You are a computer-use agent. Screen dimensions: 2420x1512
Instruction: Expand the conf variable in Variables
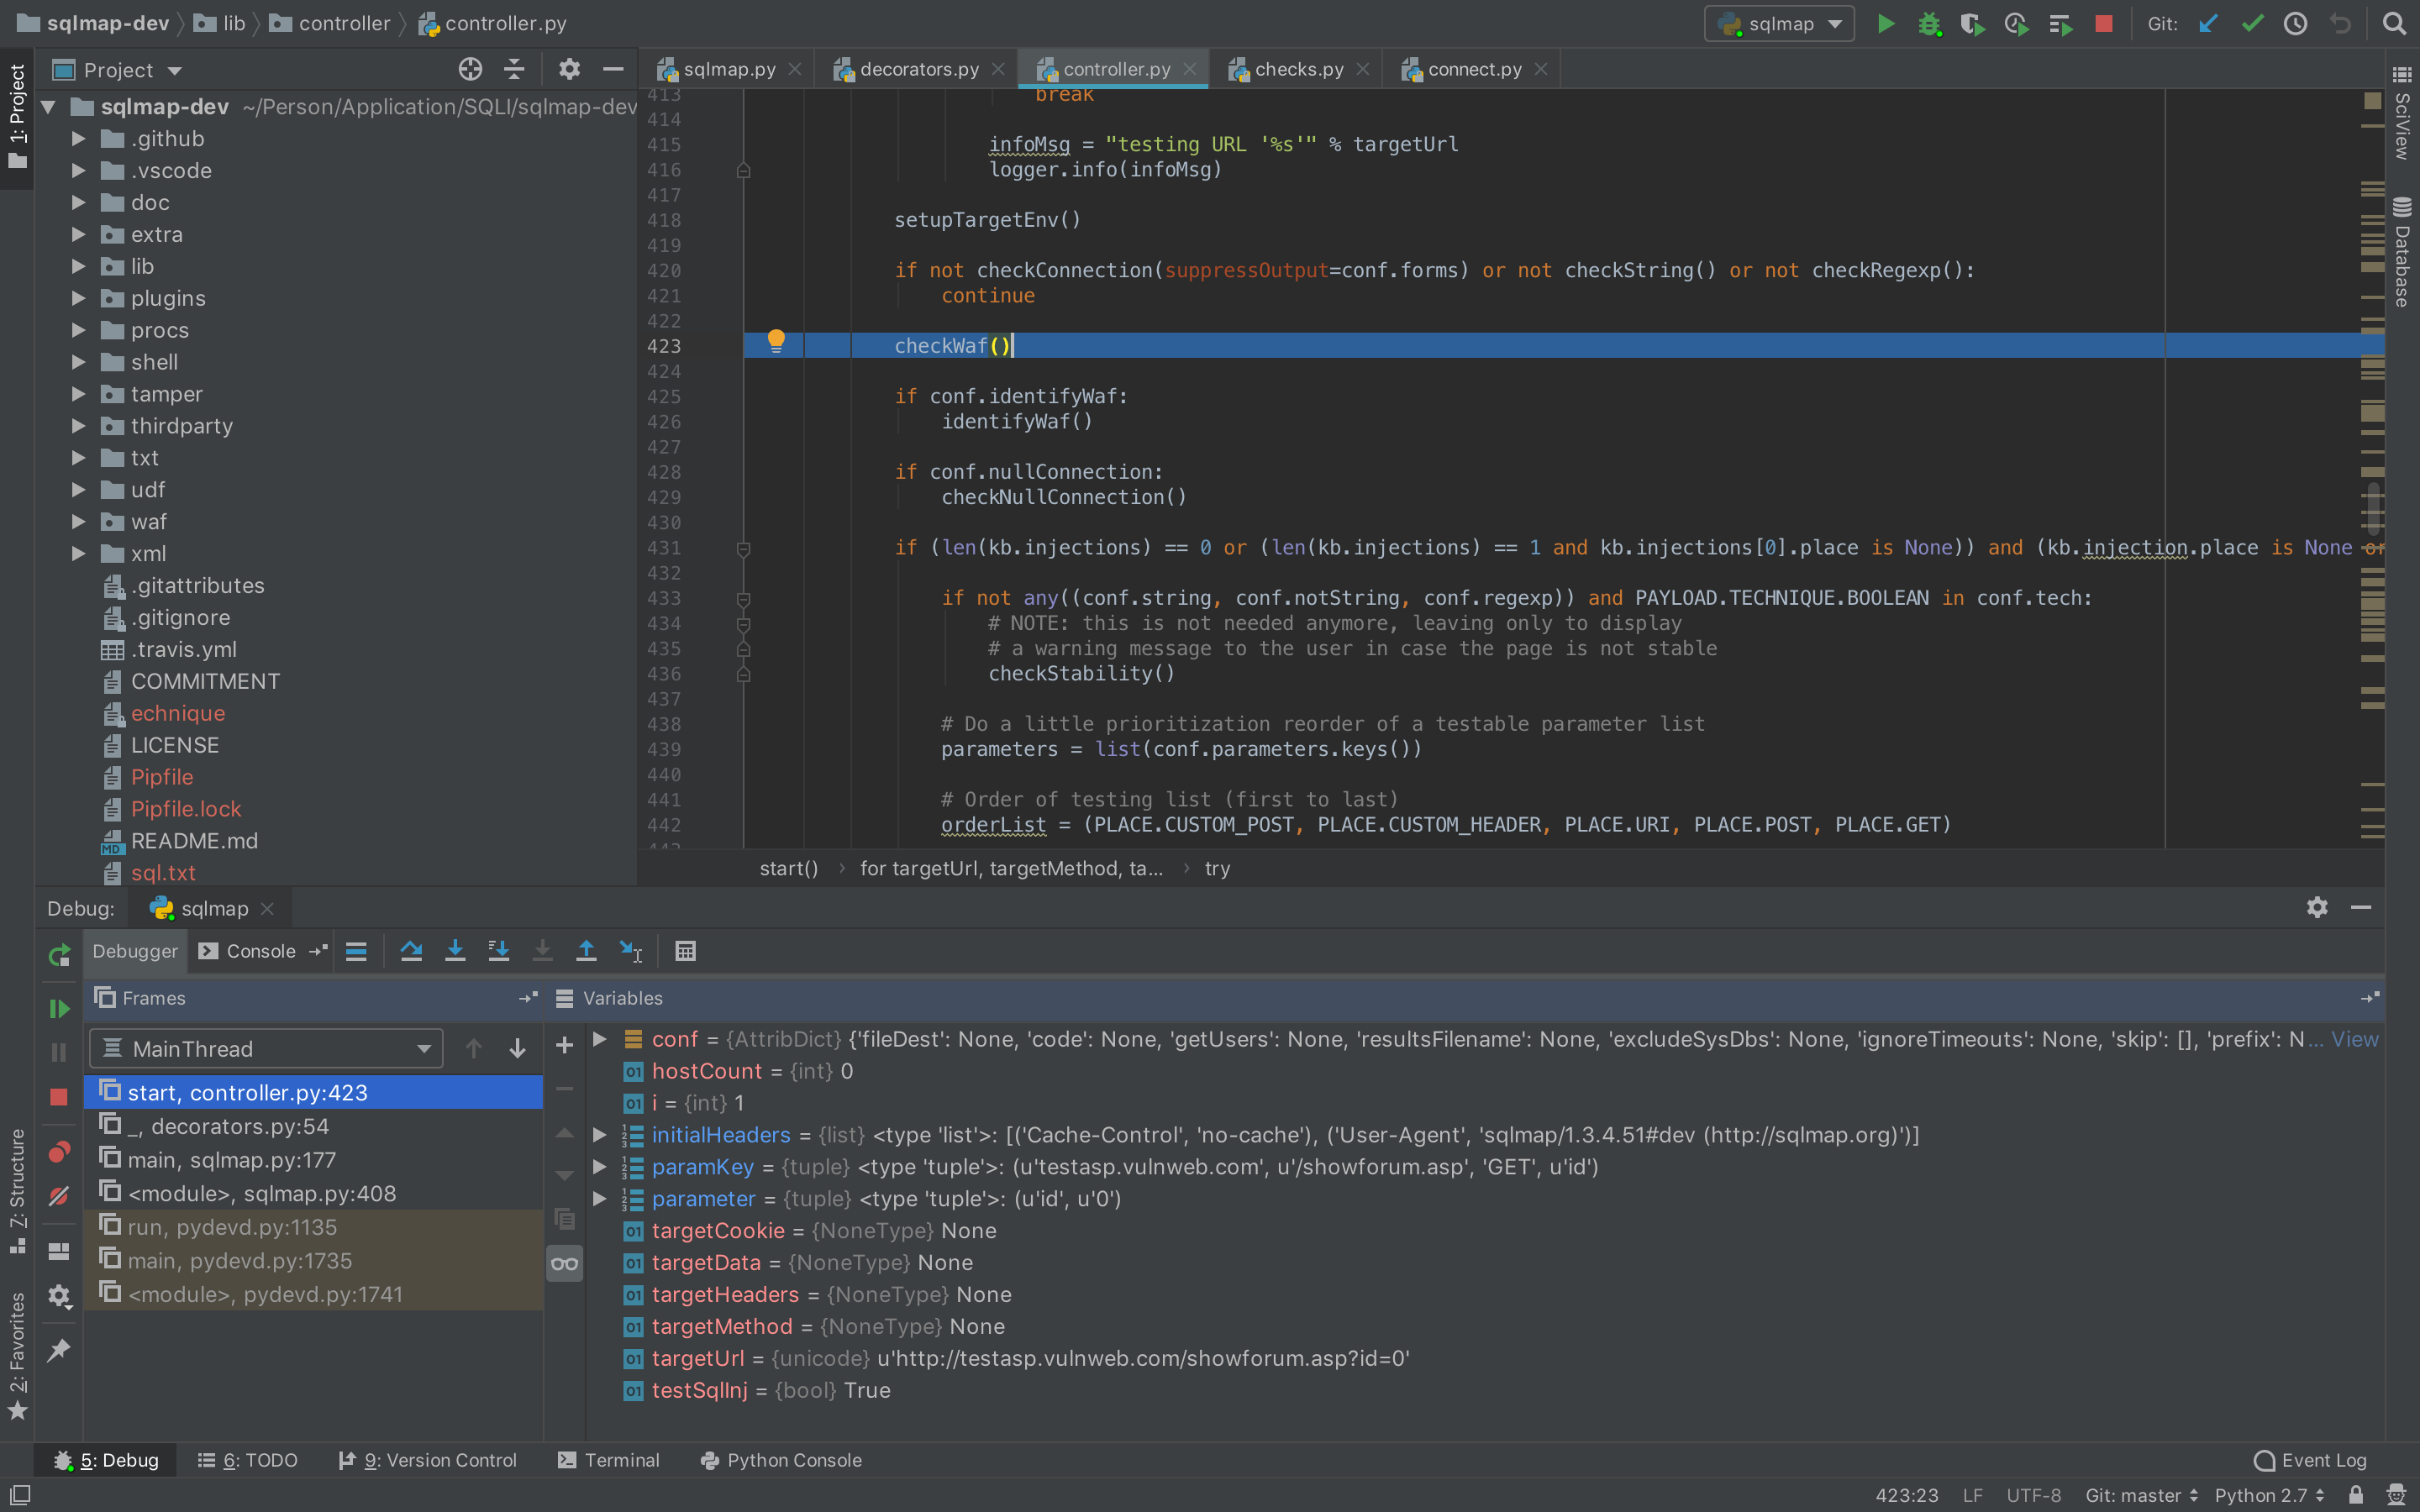[x=600, y=1039]
